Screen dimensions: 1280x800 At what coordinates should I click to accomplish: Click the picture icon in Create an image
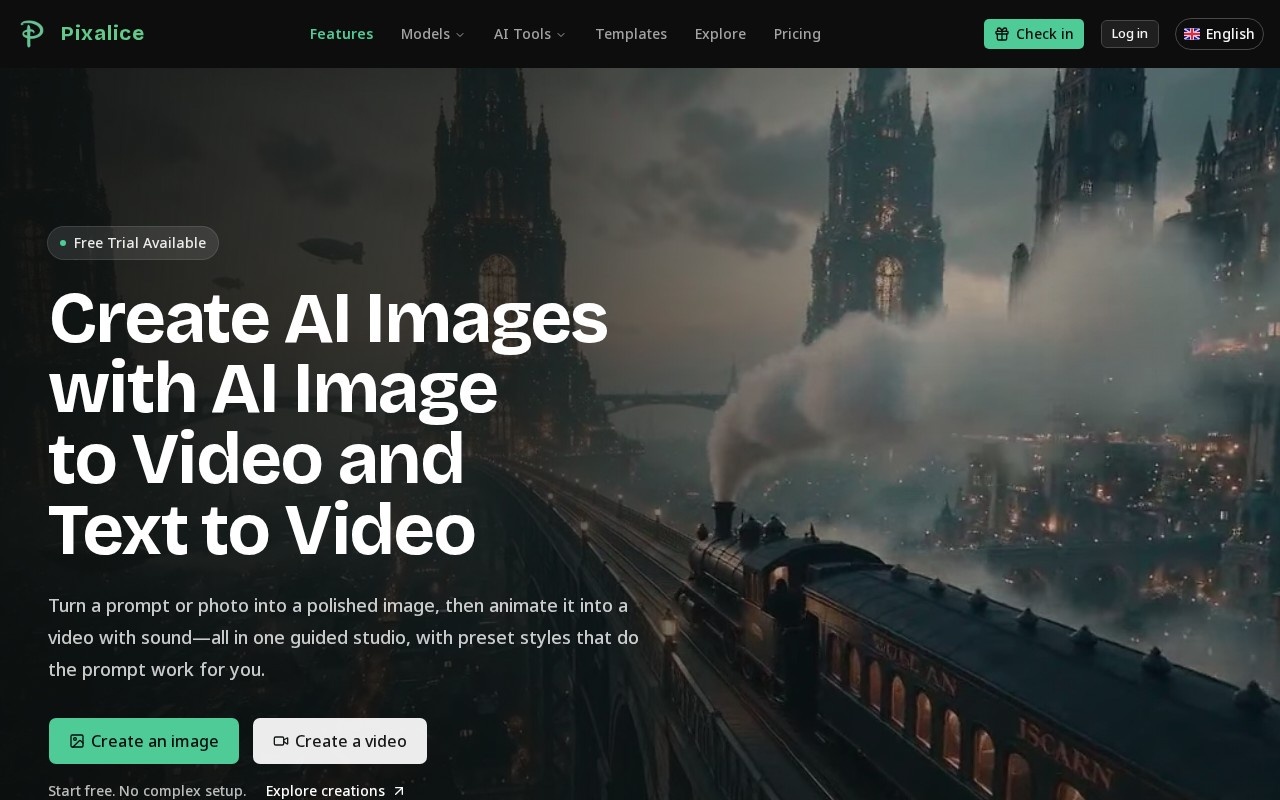click(77, 741)
